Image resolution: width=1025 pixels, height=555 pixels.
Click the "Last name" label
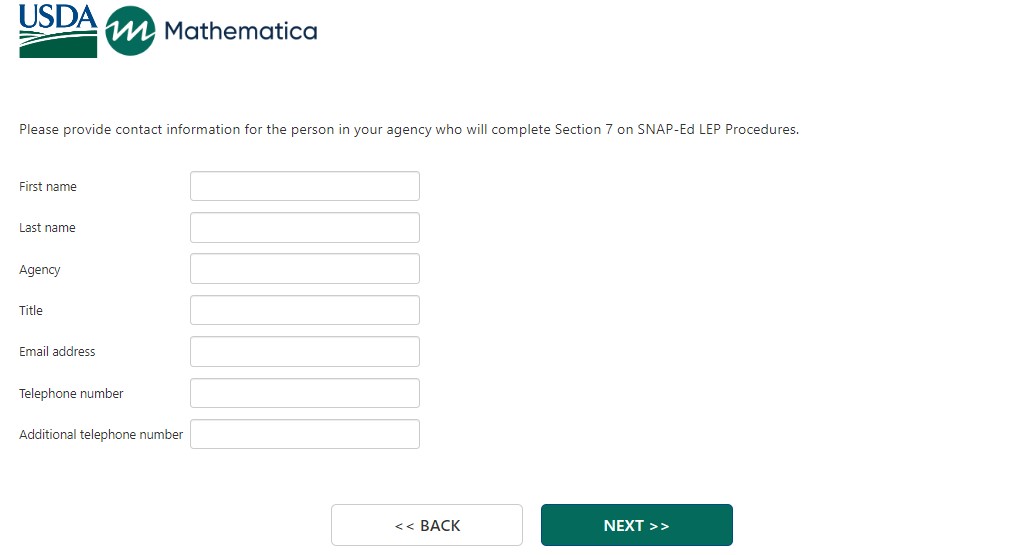click(x=47, y=228)
